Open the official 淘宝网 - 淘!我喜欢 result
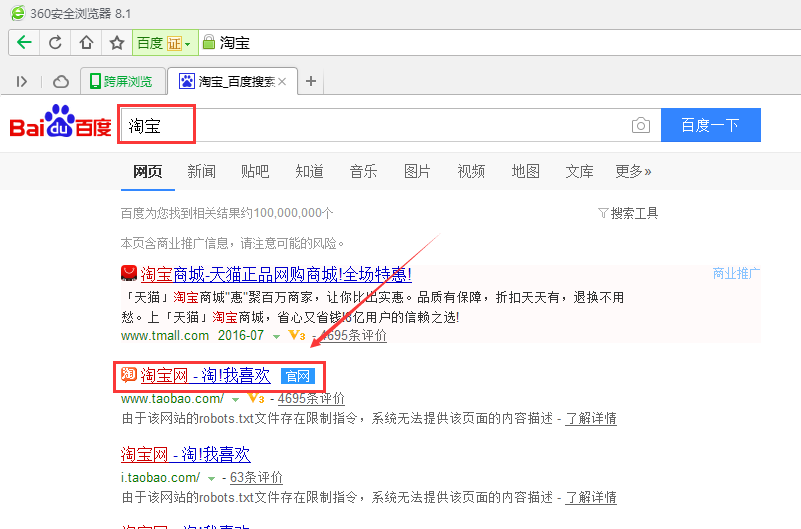The width and height of the screenshot is (801, 529). (x=205, y=376)
